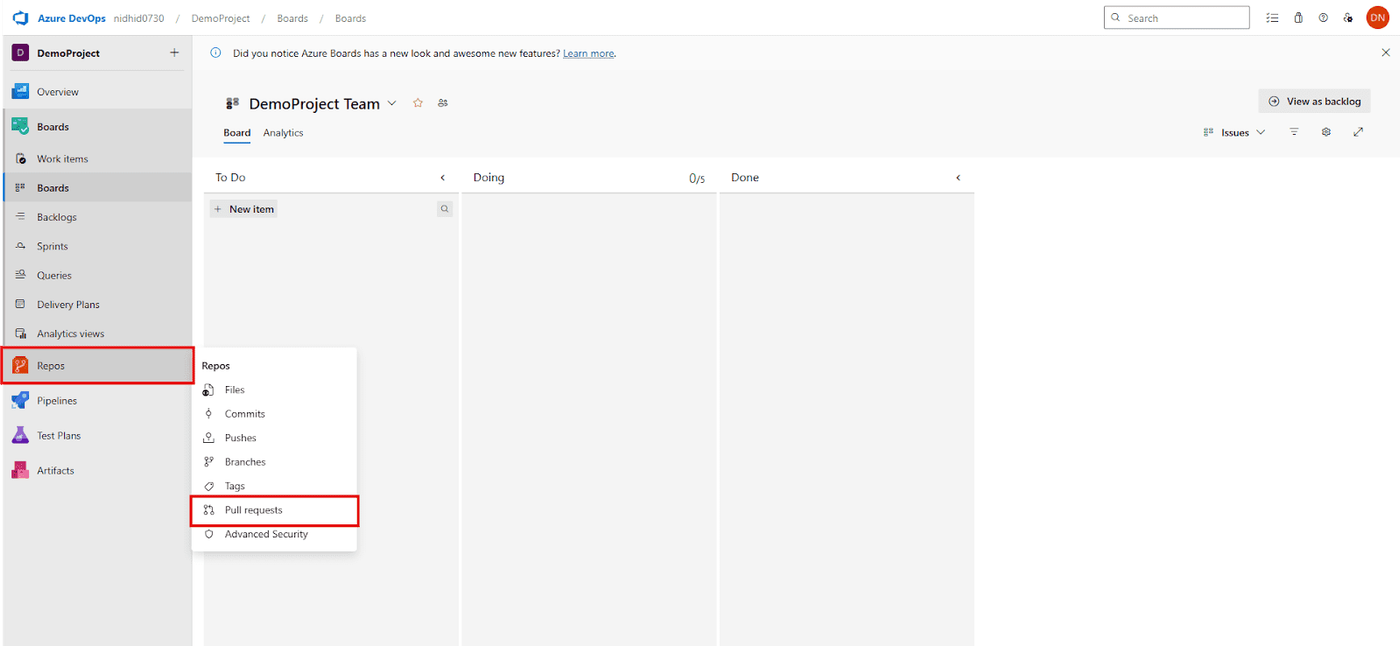Follow the Learn more link
The height and width of the screenshot is (646, 1400).
pyautogui.click(x=589, y=53)
